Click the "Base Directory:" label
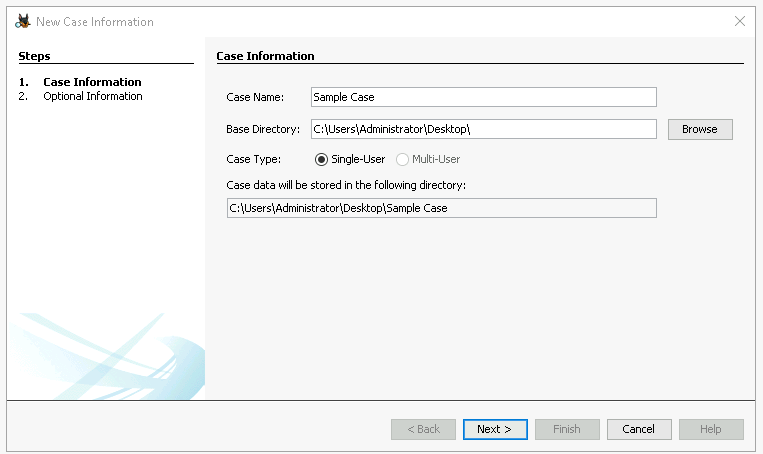 pos(263,129)
